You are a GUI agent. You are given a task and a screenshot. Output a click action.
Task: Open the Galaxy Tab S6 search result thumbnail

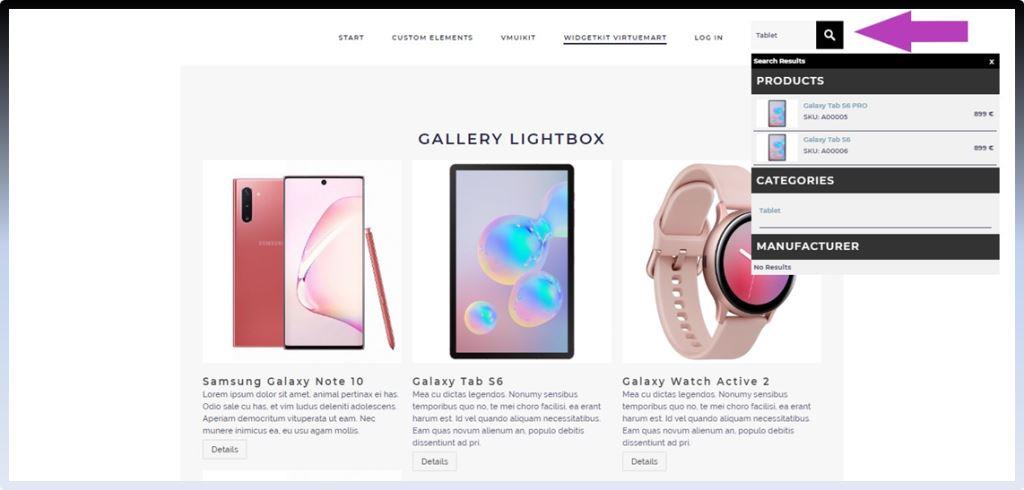point(777,147)
